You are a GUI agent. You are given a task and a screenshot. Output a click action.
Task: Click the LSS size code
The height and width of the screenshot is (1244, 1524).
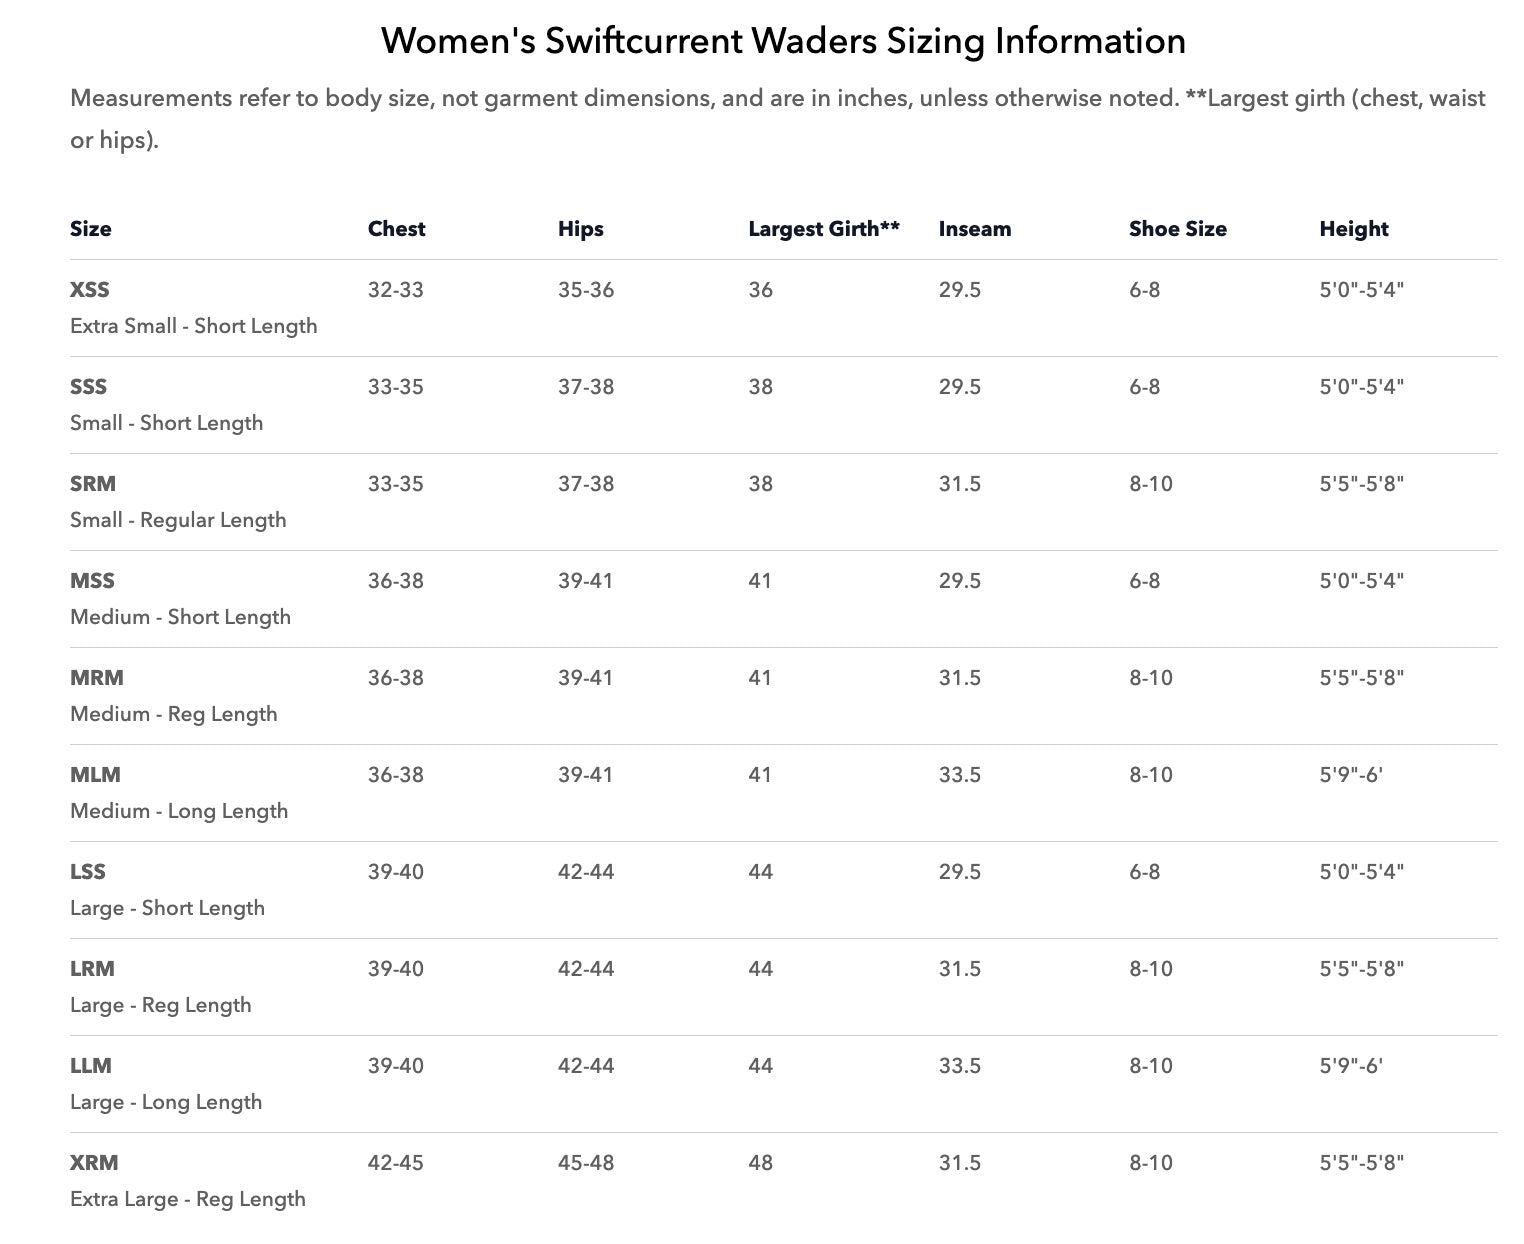88,872
